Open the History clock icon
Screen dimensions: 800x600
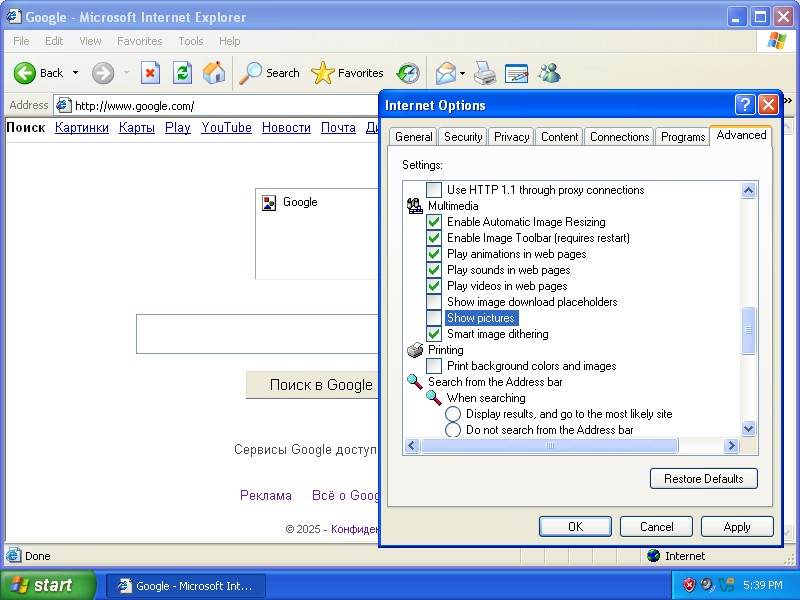[408, 73]
